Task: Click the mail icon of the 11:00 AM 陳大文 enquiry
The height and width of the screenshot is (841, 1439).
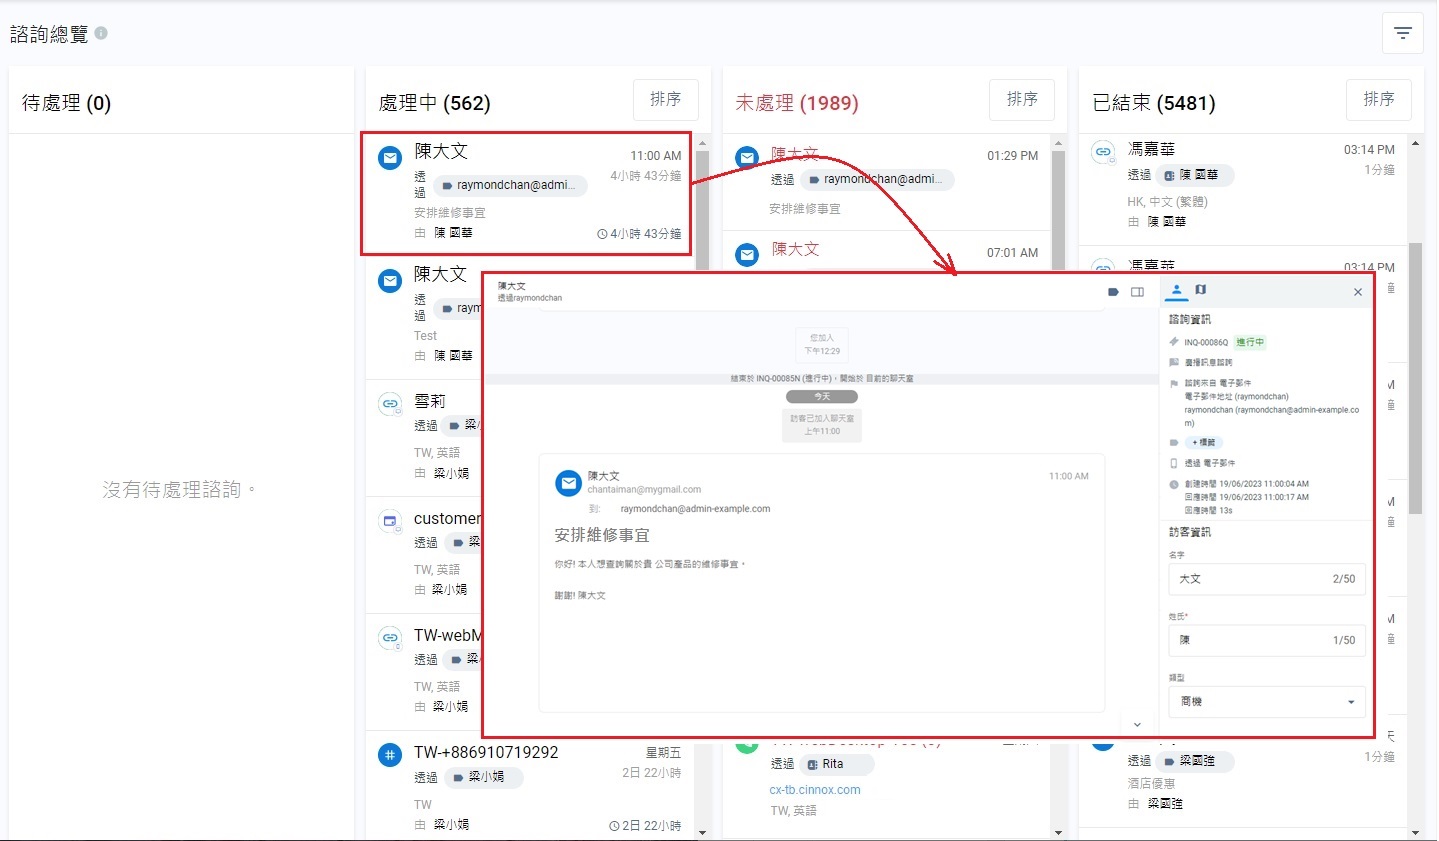Action: 390,158
